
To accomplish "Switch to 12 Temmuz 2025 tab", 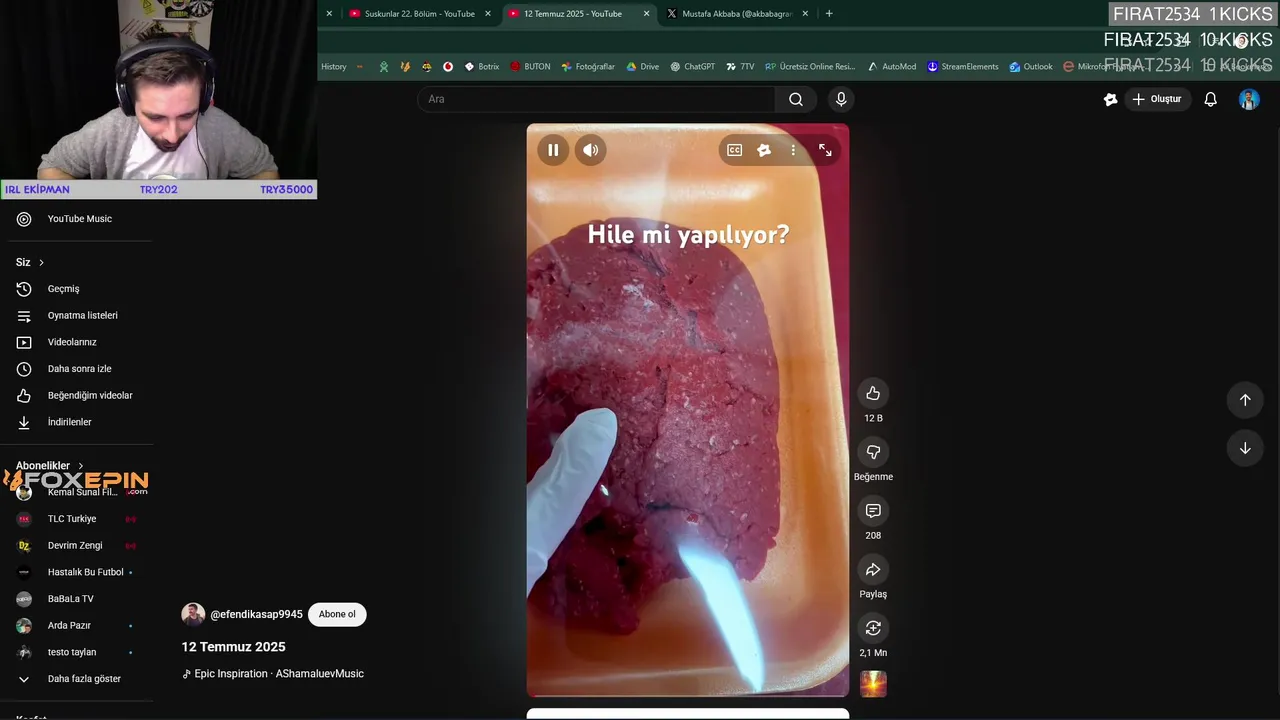I will 572,14.
